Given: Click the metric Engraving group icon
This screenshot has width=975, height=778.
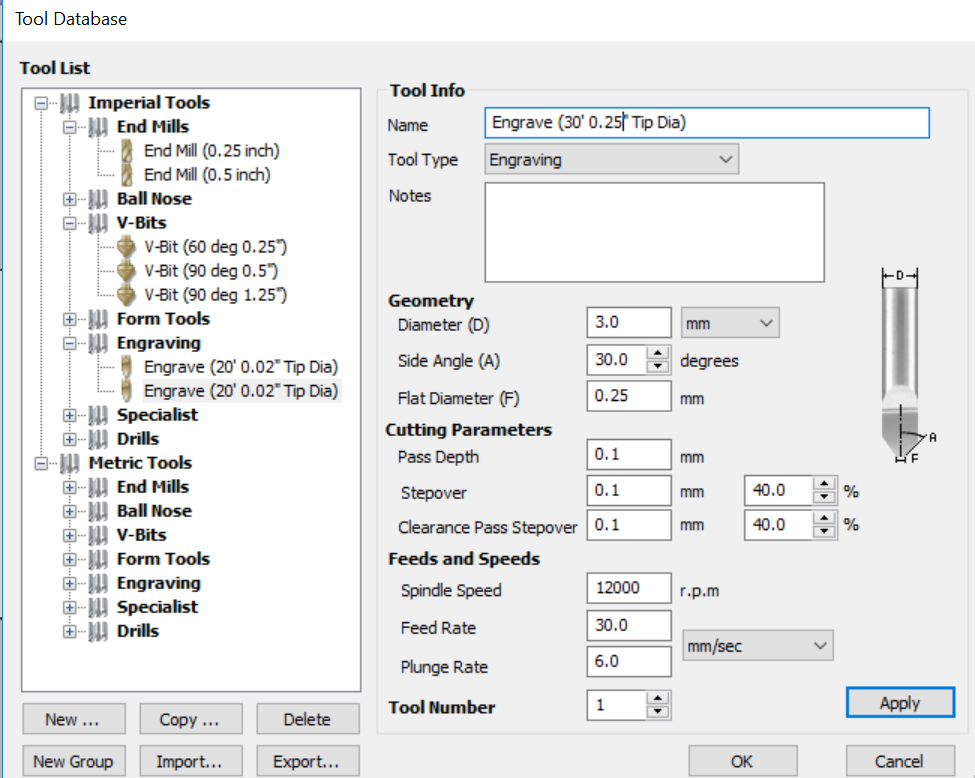Looking at the screenshot, I should pos(98,583).
